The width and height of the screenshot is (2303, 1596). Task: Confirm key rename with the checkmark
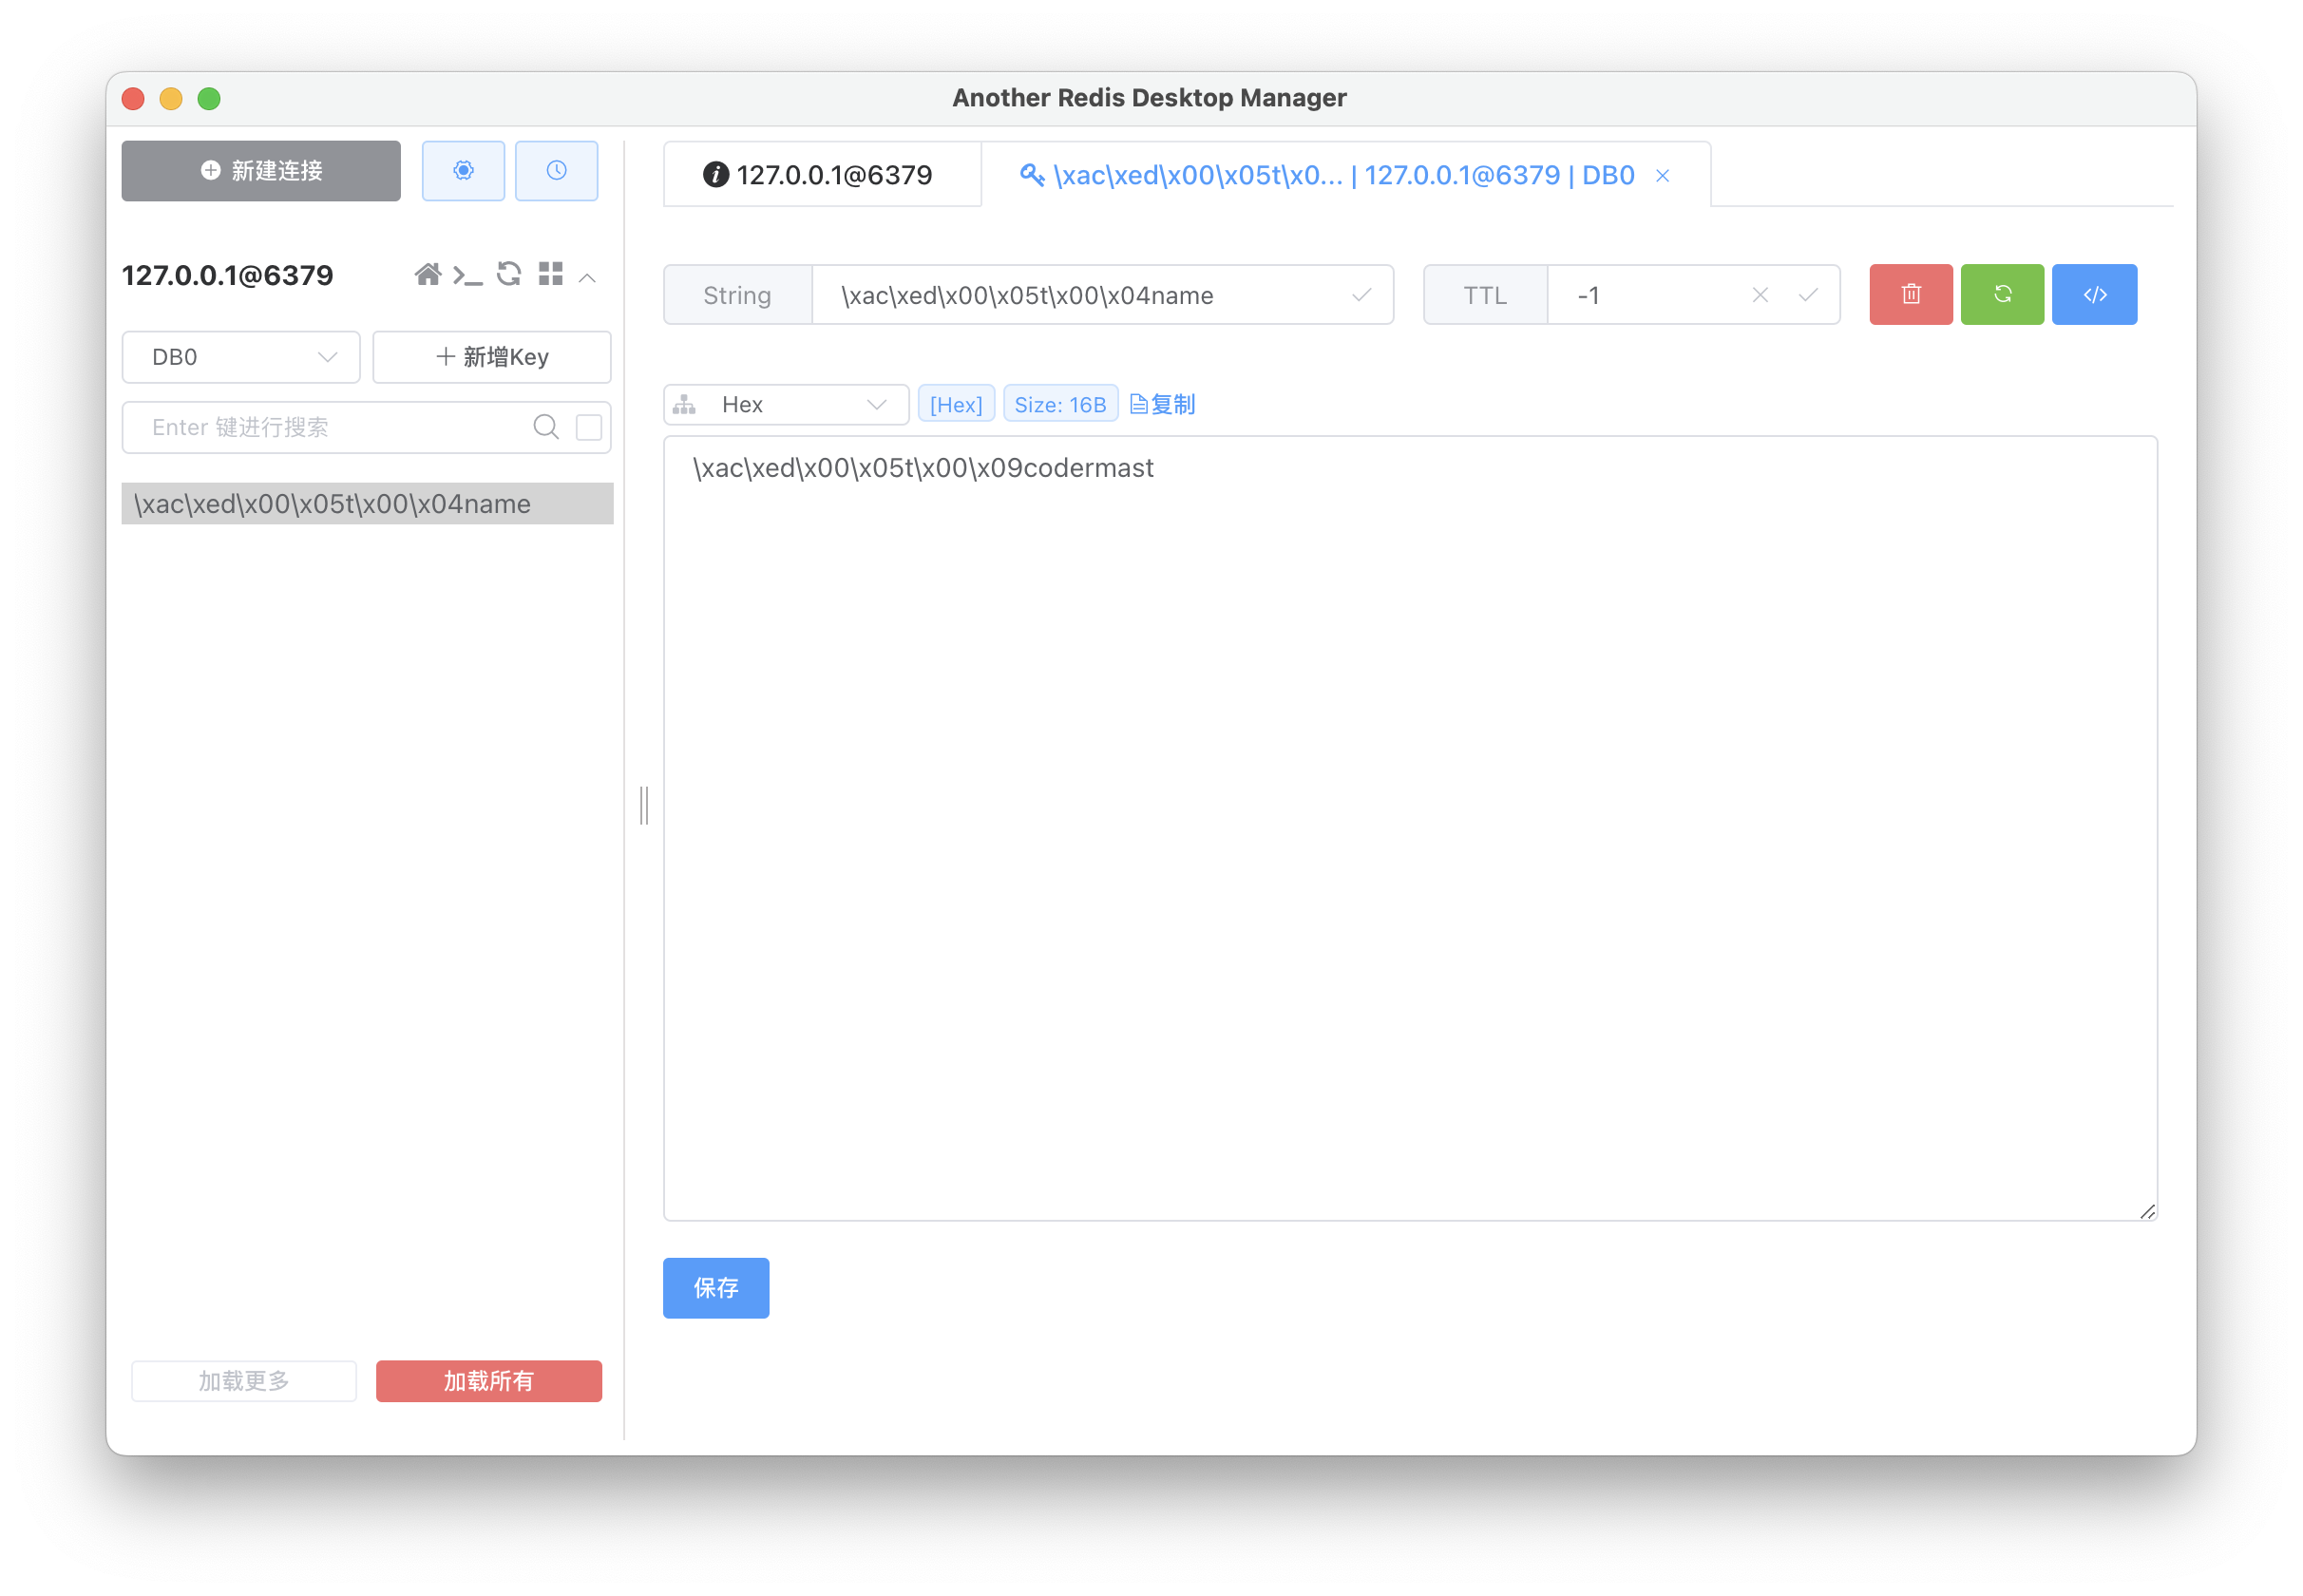pos(1361,296)
